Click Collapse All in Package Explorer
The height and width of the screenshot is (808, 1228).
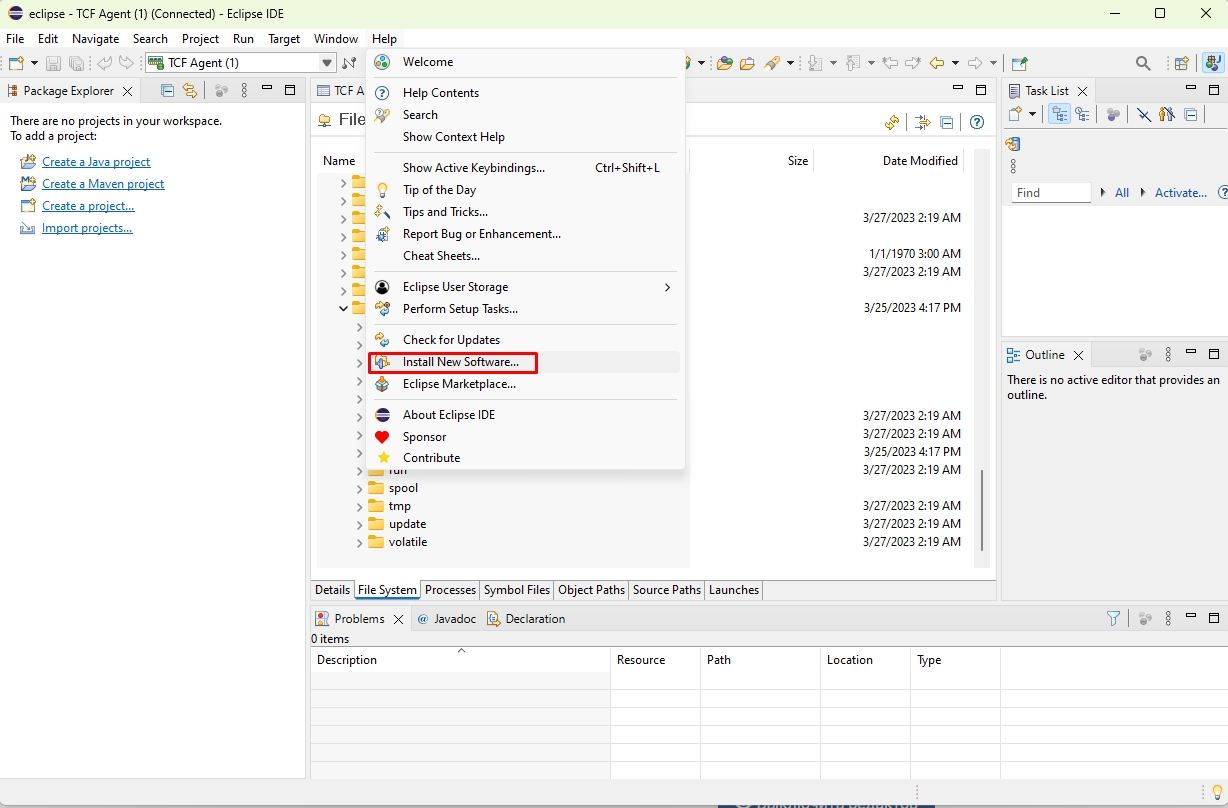point(167,90)
